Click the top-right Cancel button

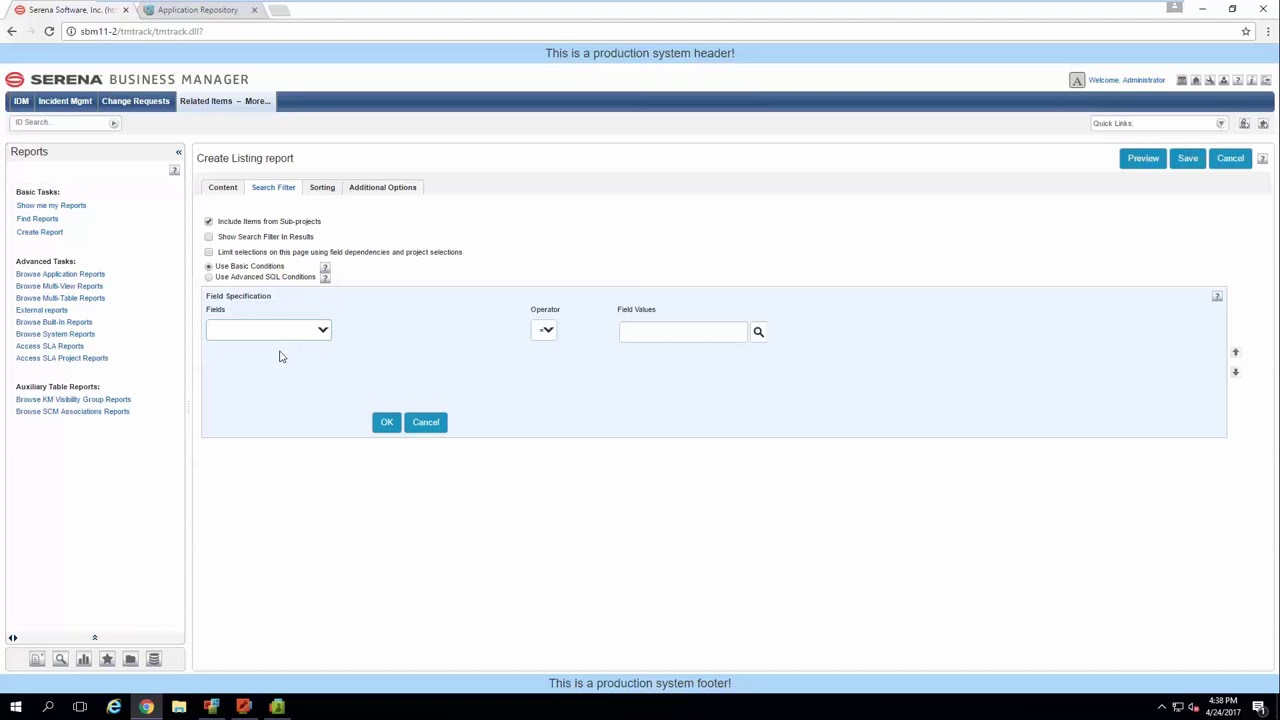1231,158
